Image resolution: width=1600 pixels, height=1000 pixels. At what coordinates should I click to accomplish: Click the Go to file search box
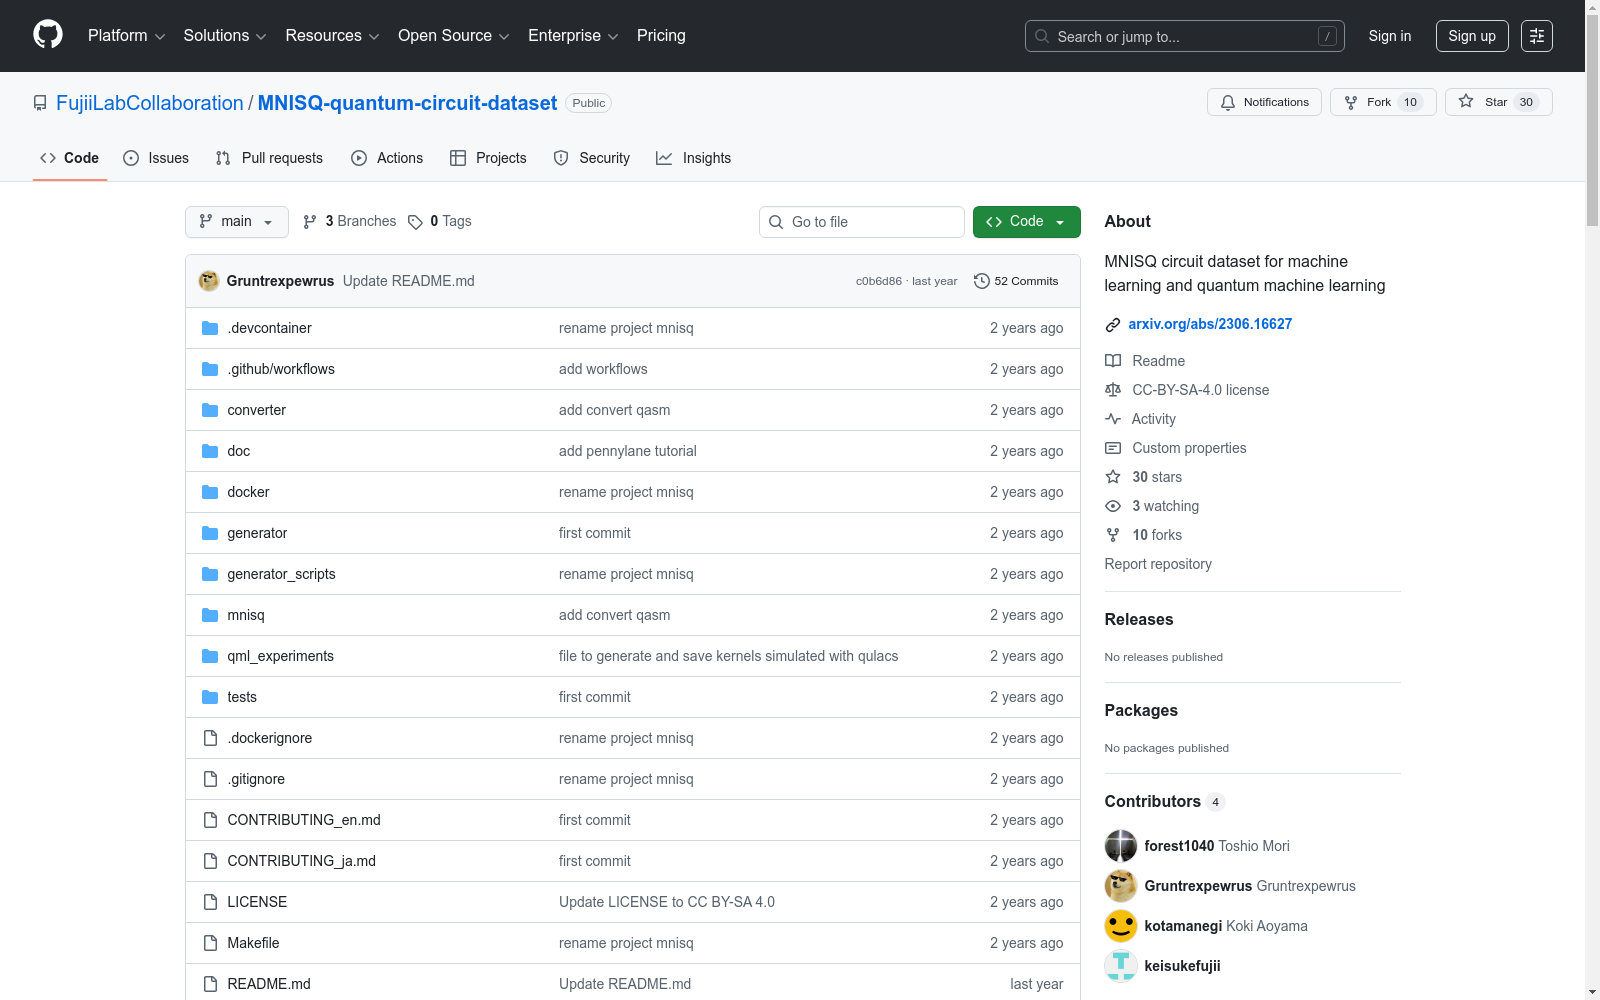[x=862, y=222]
